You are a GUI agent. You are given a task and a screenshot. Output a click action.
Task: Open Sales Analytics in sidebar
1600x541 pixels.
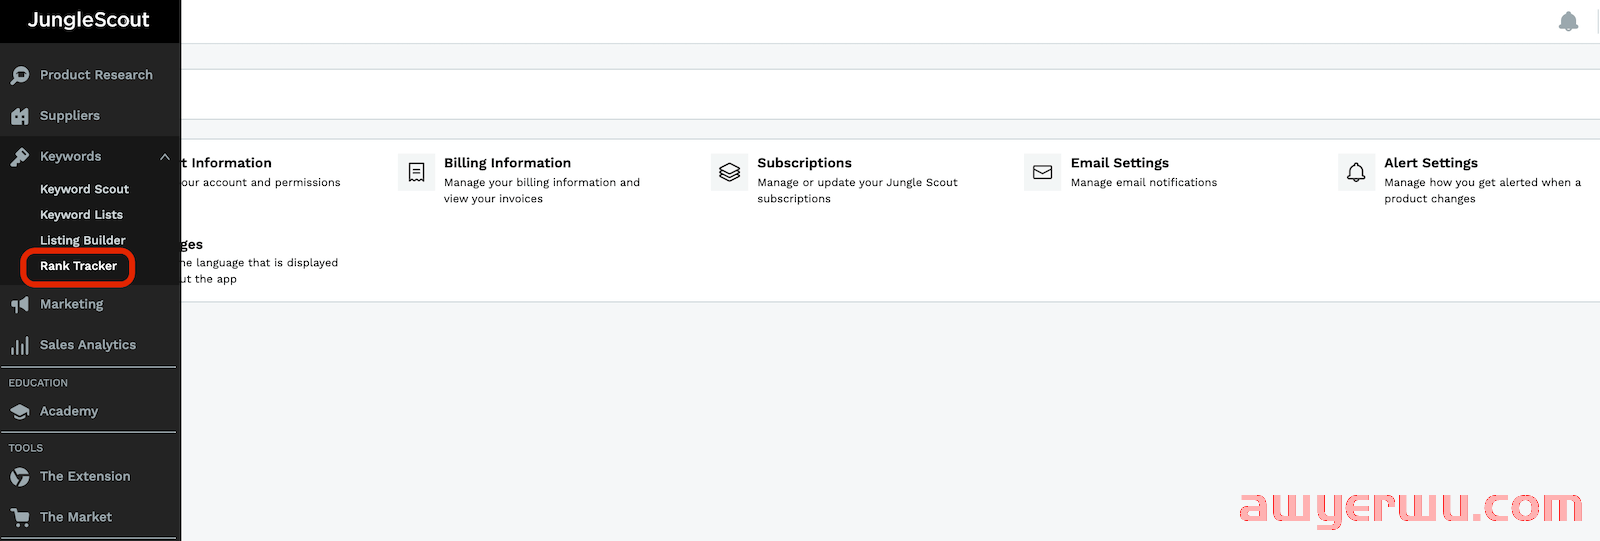pyautogui.click(x=90, y=345)
